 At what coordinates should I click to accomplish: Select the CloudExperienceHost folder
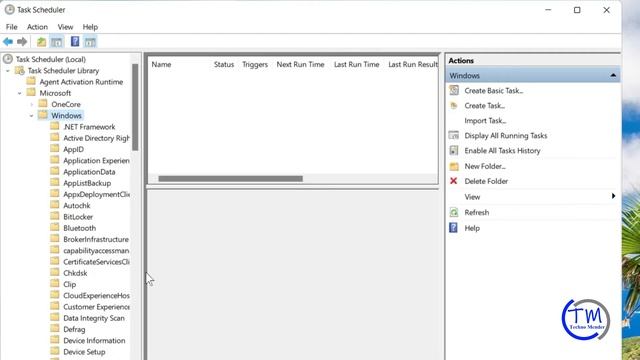[96, 296]
